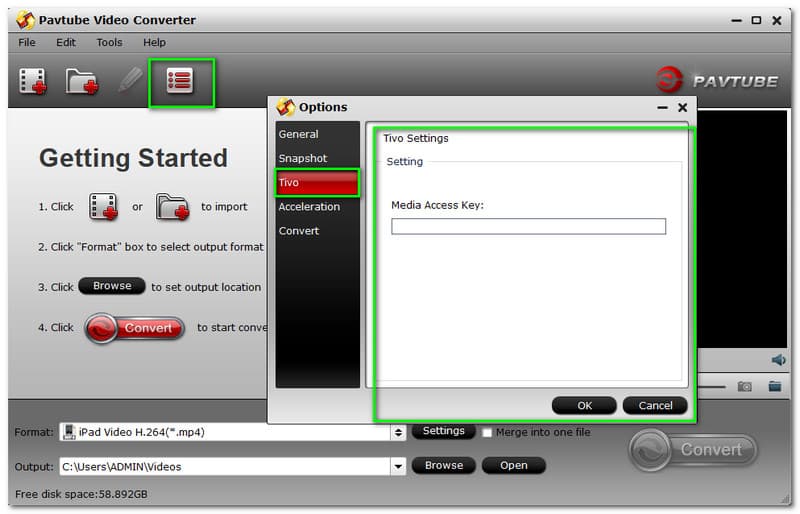Click the Add from folder toolbar icon
This screenshot has width=800, height=514.
click(82, 82)
